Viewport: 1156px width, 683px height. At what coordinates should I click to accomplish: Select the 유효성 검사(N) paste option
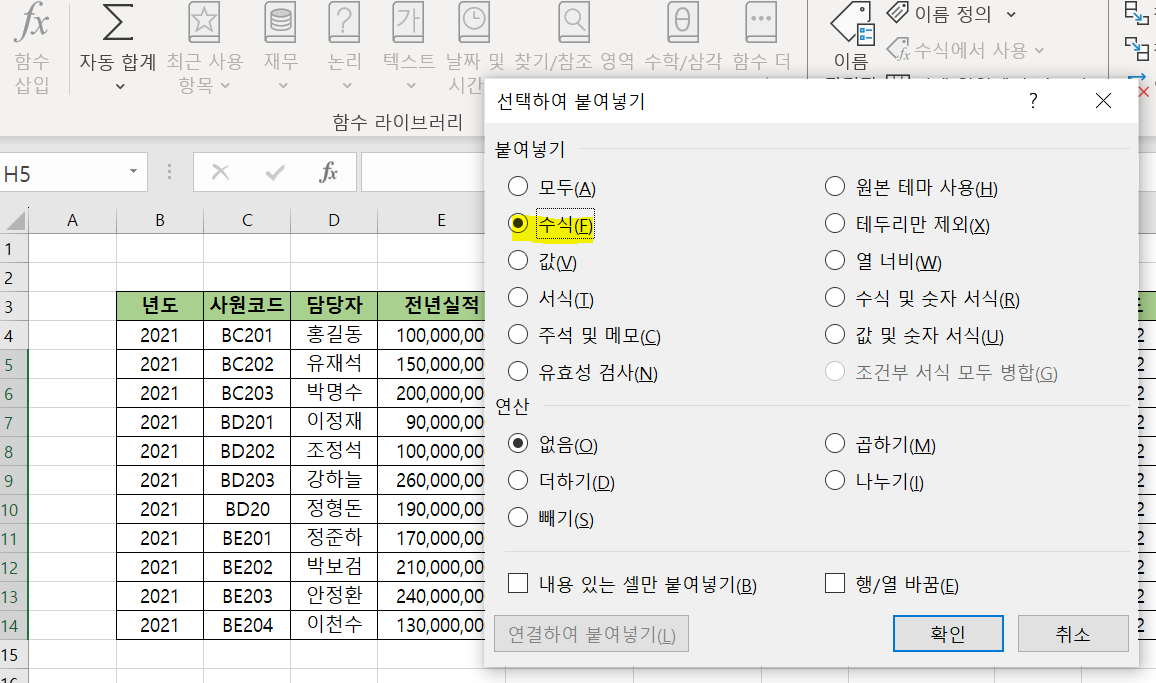pos(583,372)
